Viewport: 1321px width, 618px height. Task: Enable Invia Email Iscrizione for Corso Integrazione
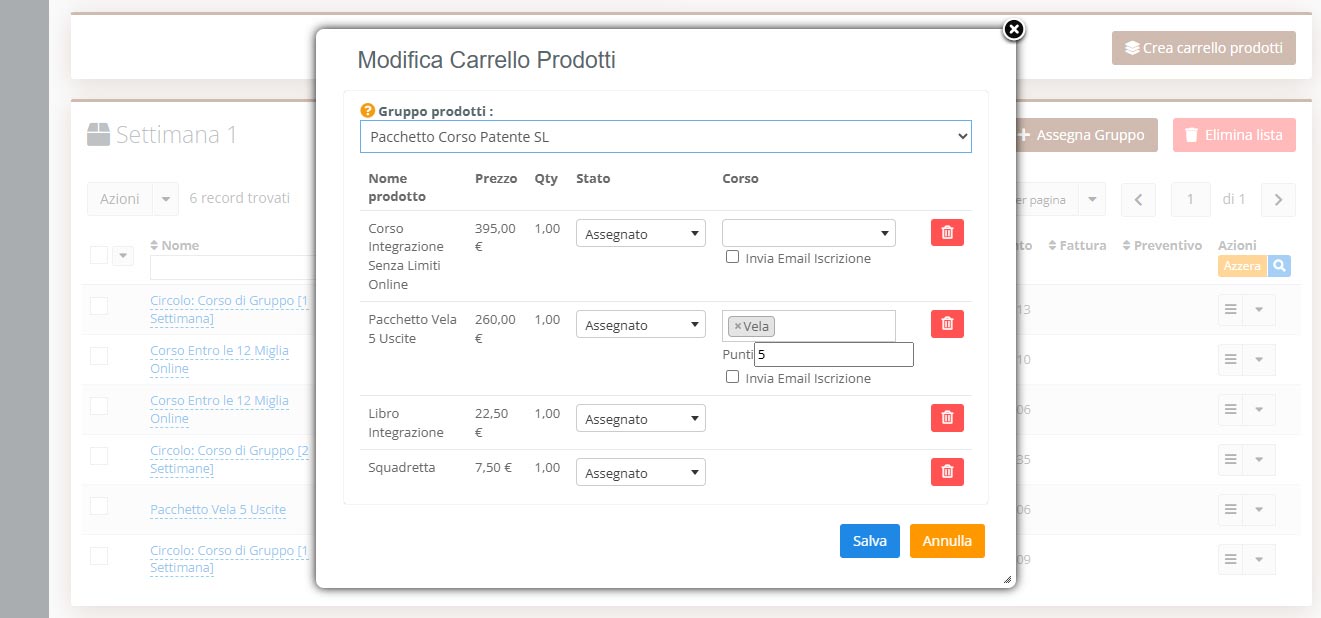733,257
